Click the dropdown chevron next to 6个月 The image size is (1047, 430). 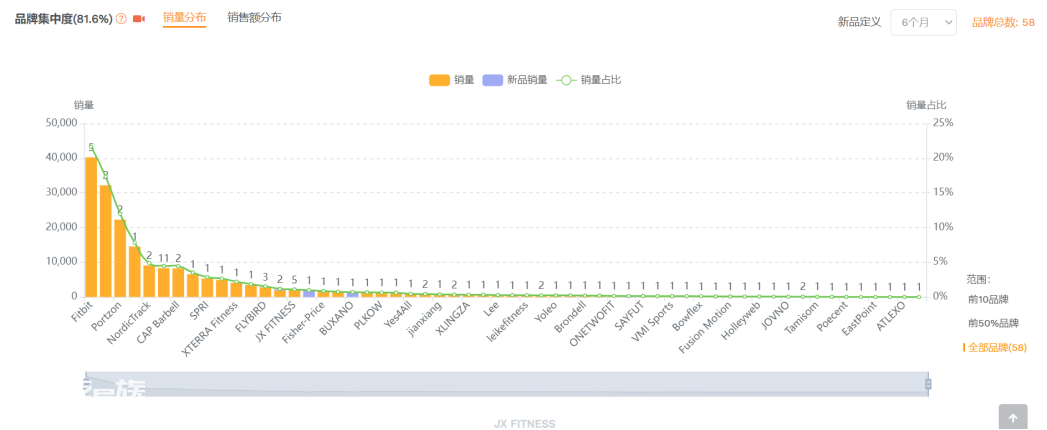point(947,23)
